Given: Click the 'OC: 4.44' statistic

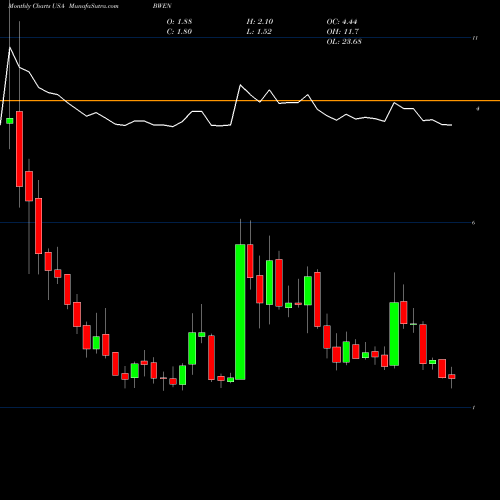Looking at the screenshot, I should pos(342,22).
